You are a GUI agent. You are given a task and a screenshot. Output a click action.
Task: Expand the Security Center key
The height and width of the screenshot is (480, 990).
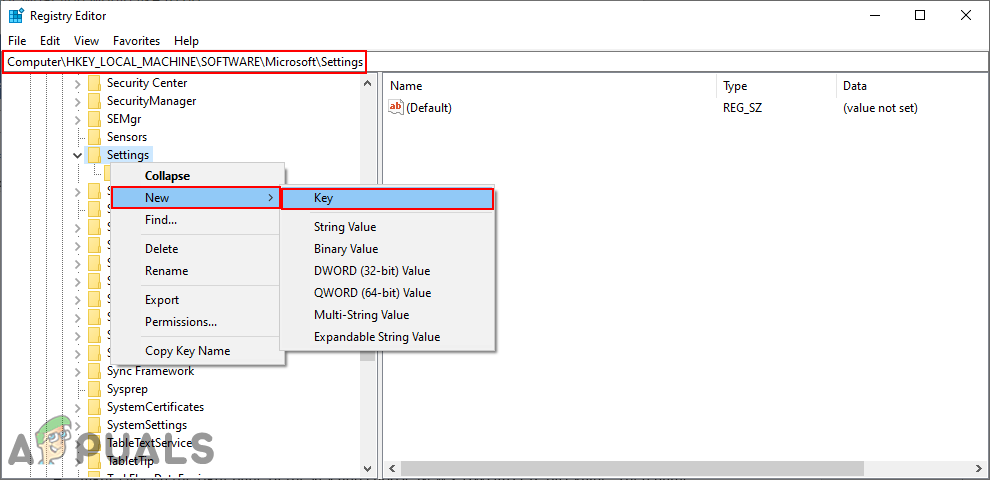click(x=78, y=83)
